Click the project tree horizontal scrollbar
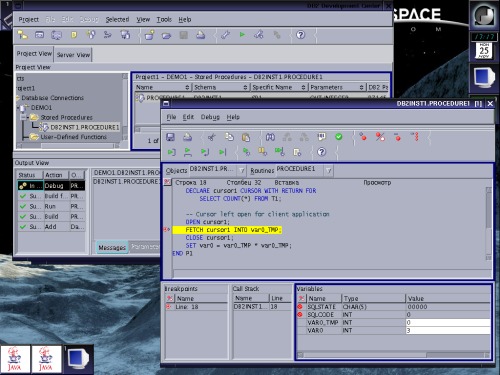The image size is (500, 375). coord(68,146)
